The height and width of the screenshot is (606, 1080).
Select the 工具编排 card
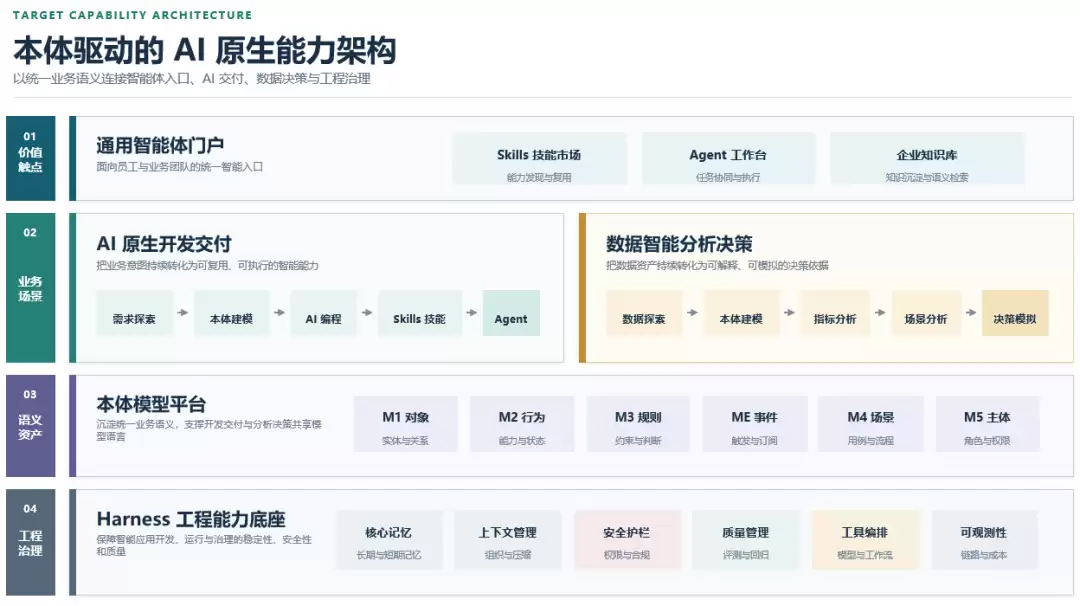pyautogui.click(x=865, y=540)
